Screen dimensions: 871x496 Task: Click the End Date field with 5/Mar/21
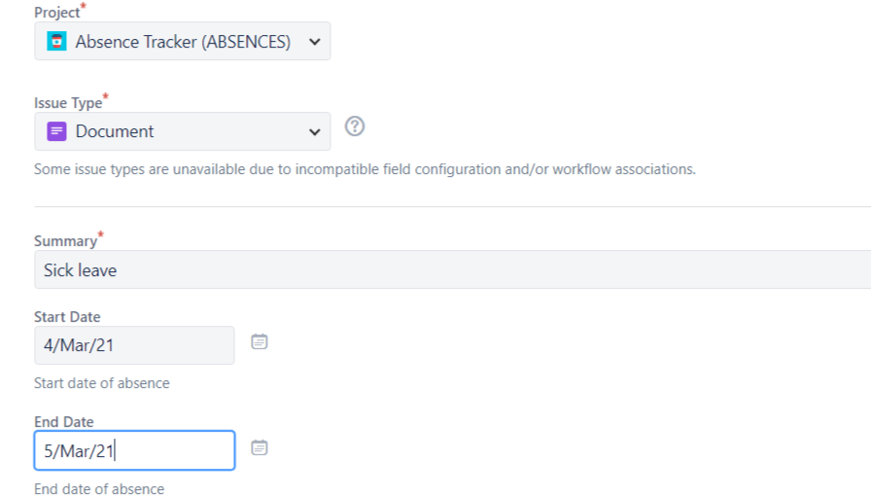134,451
